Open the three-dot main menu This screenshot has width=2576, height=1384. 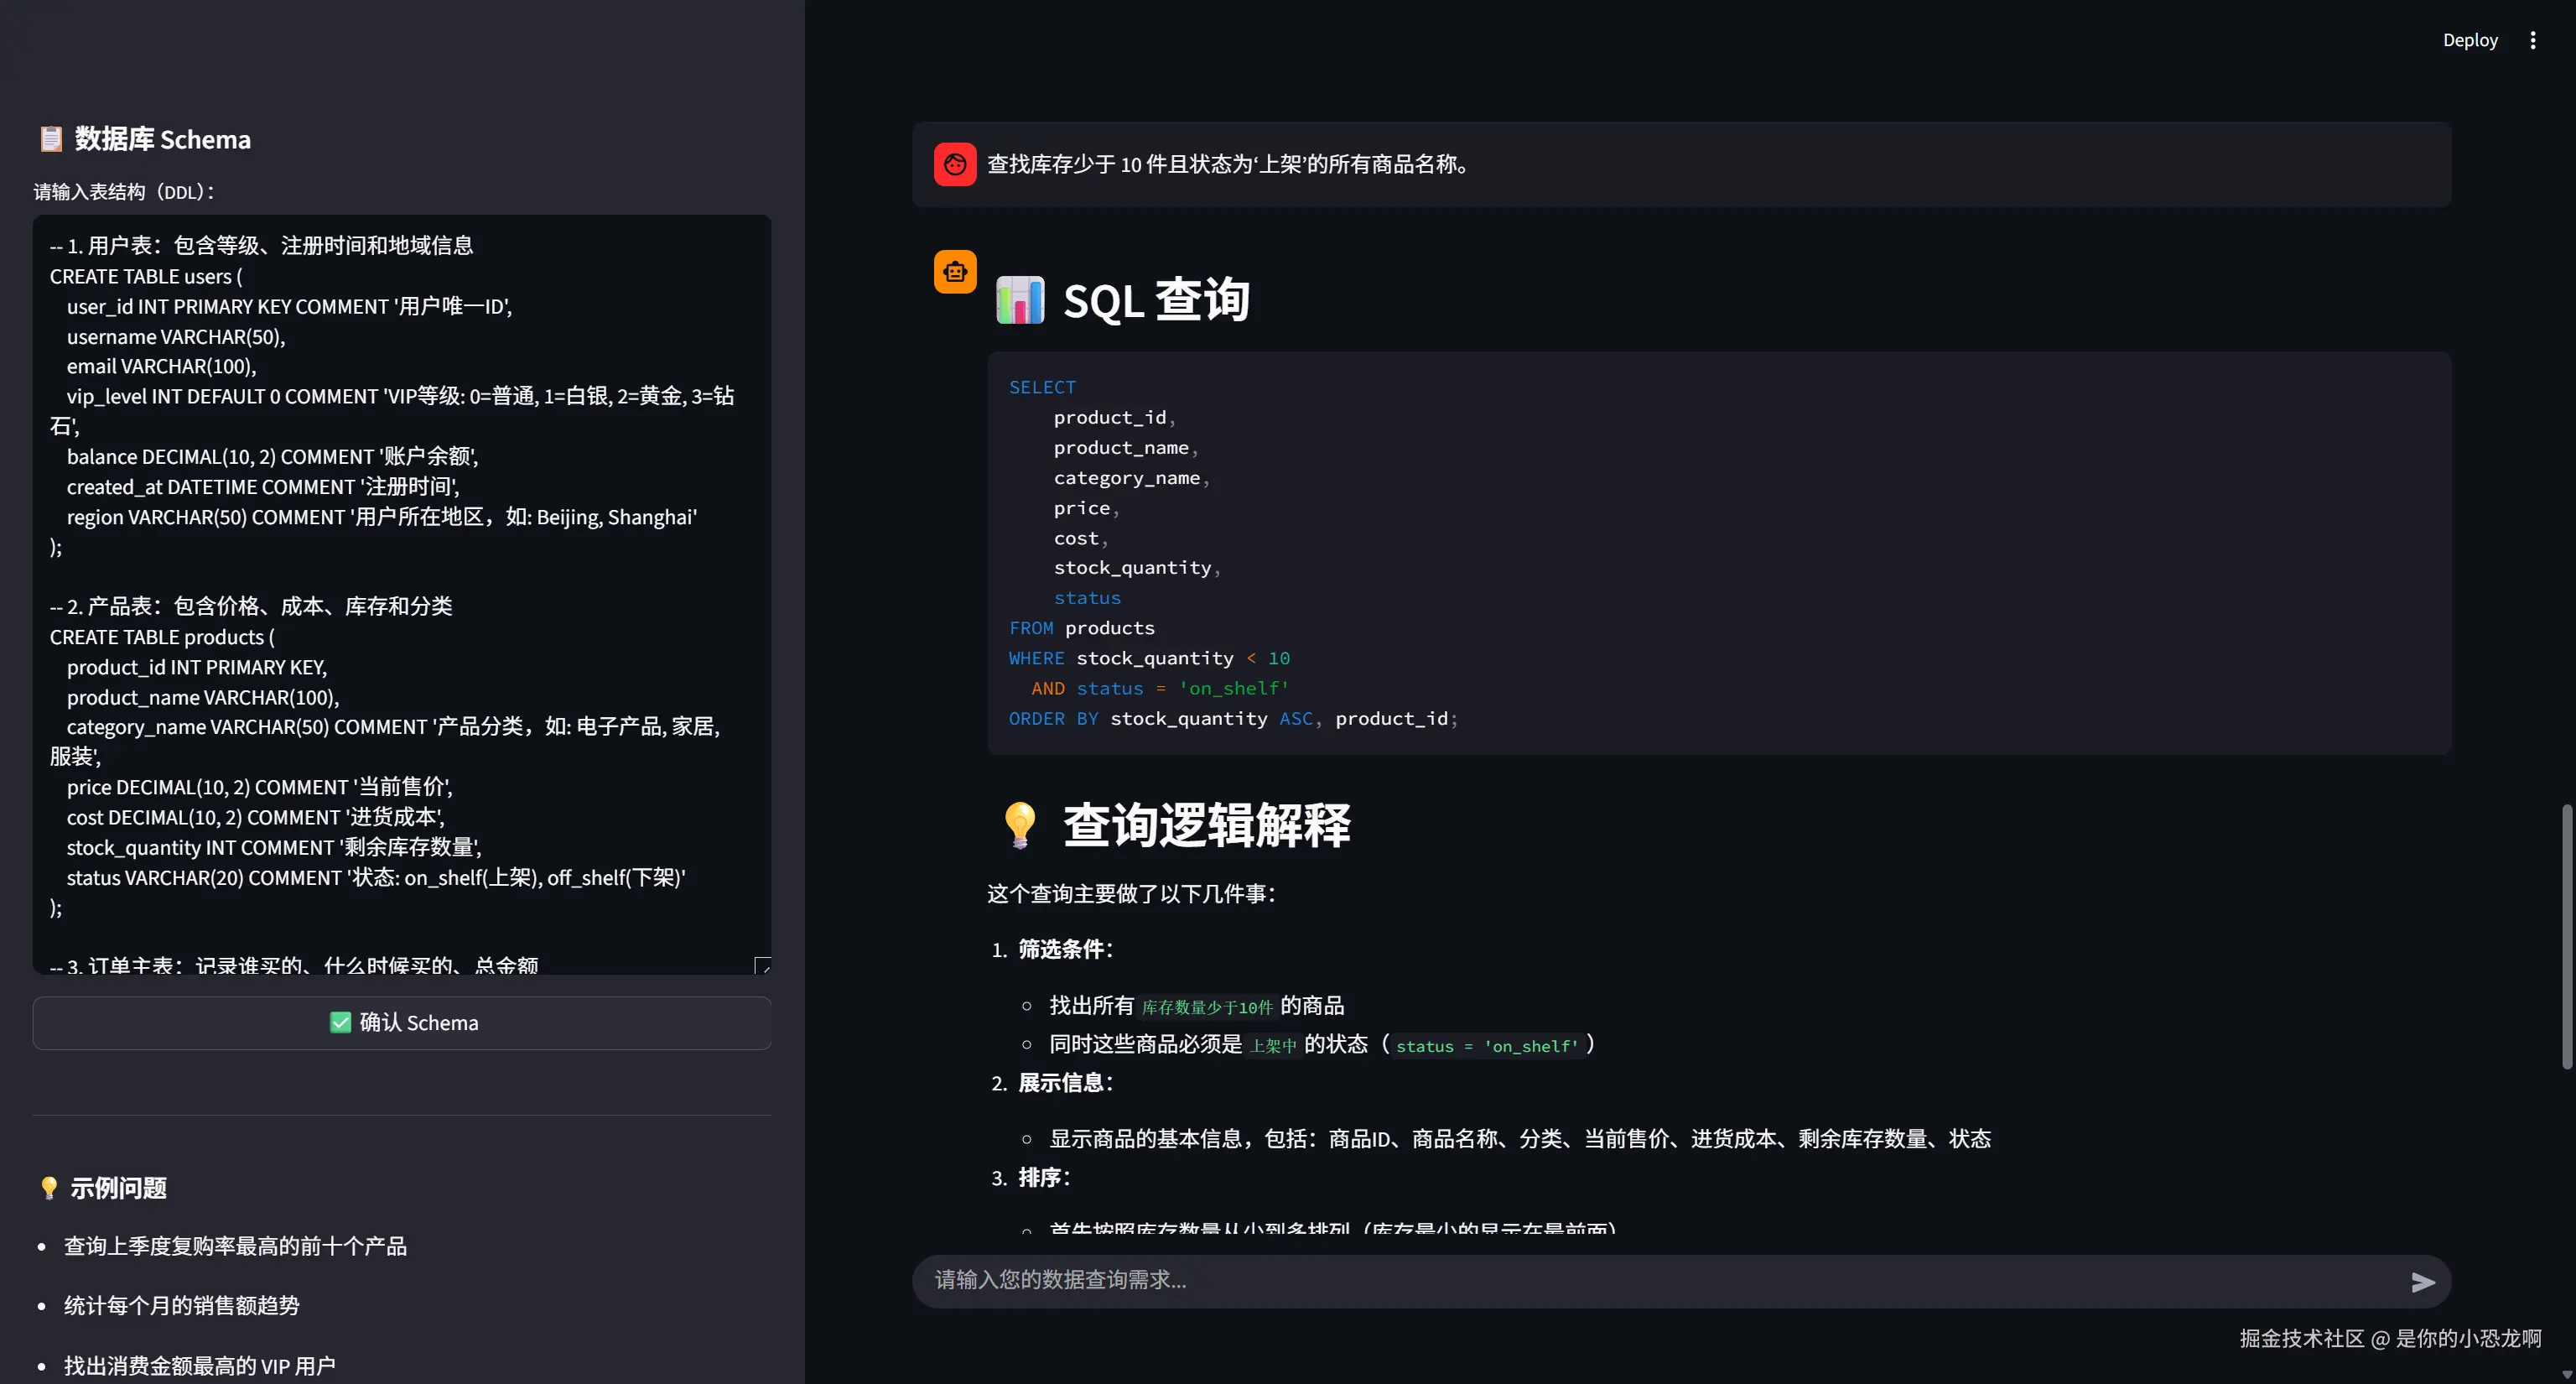point(2532,40)
